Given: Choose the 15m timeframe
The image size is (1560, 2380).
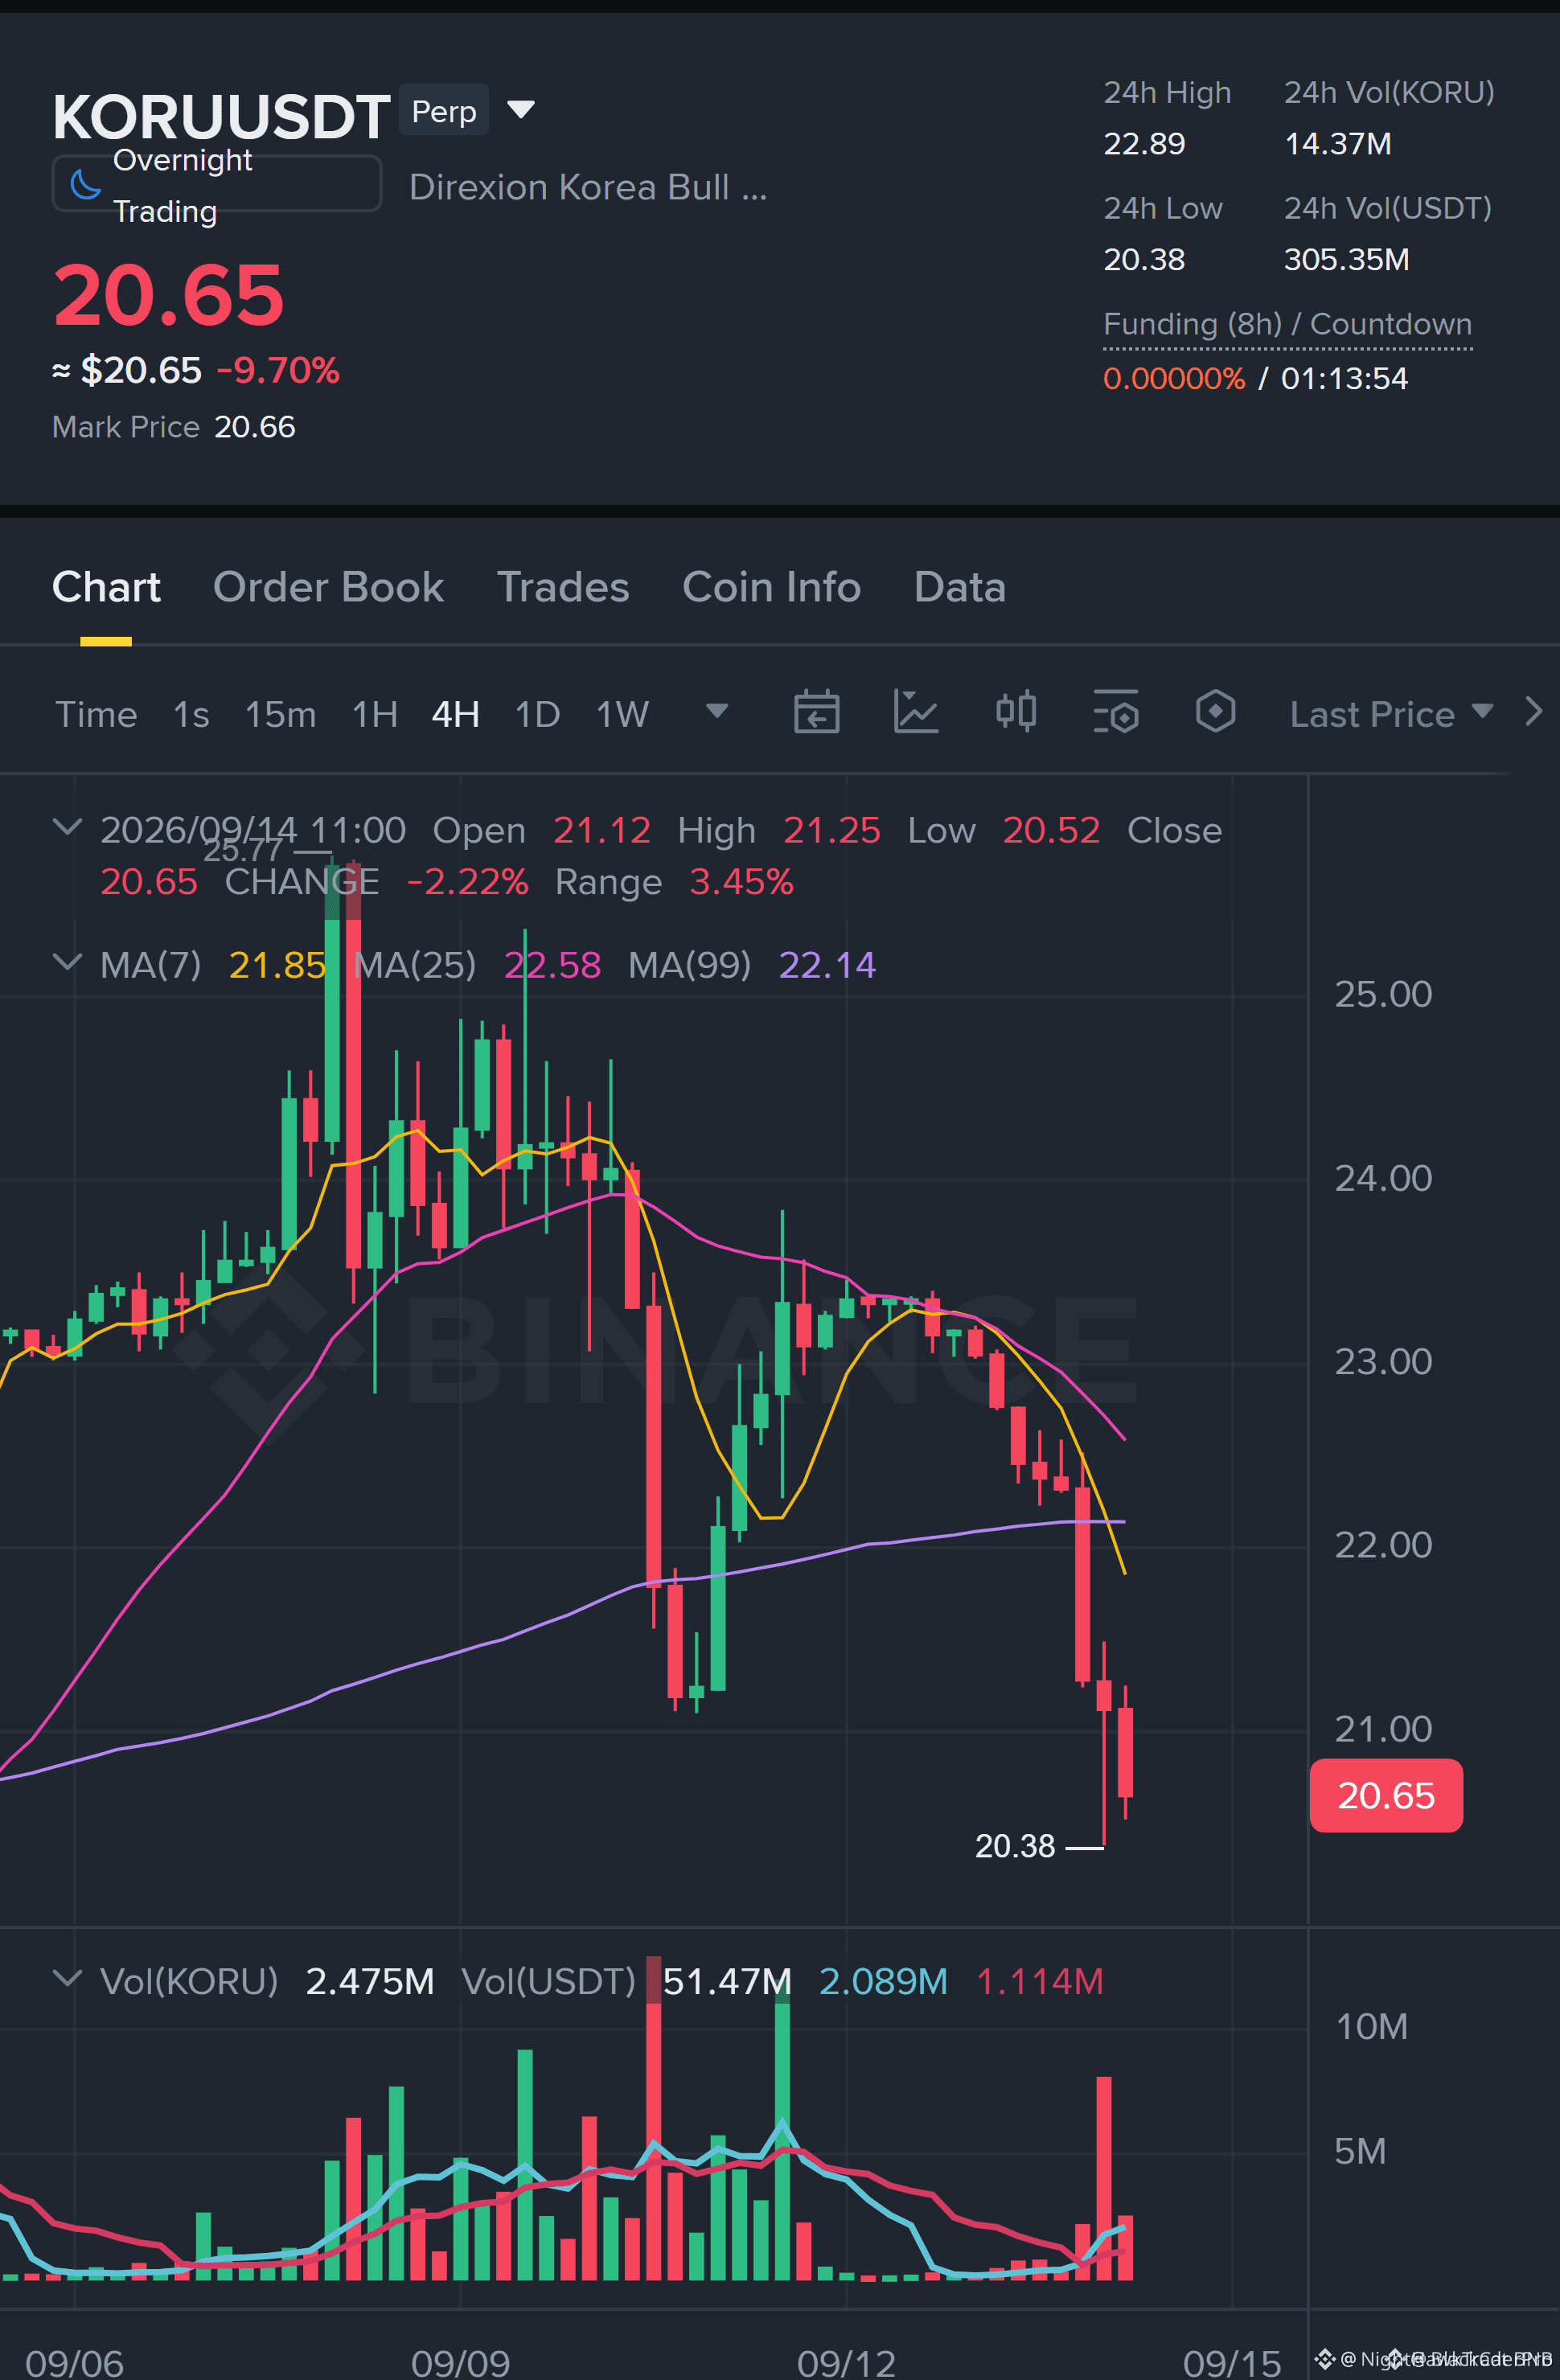Looking at the screenshot, I should click(x=280, y=714).
